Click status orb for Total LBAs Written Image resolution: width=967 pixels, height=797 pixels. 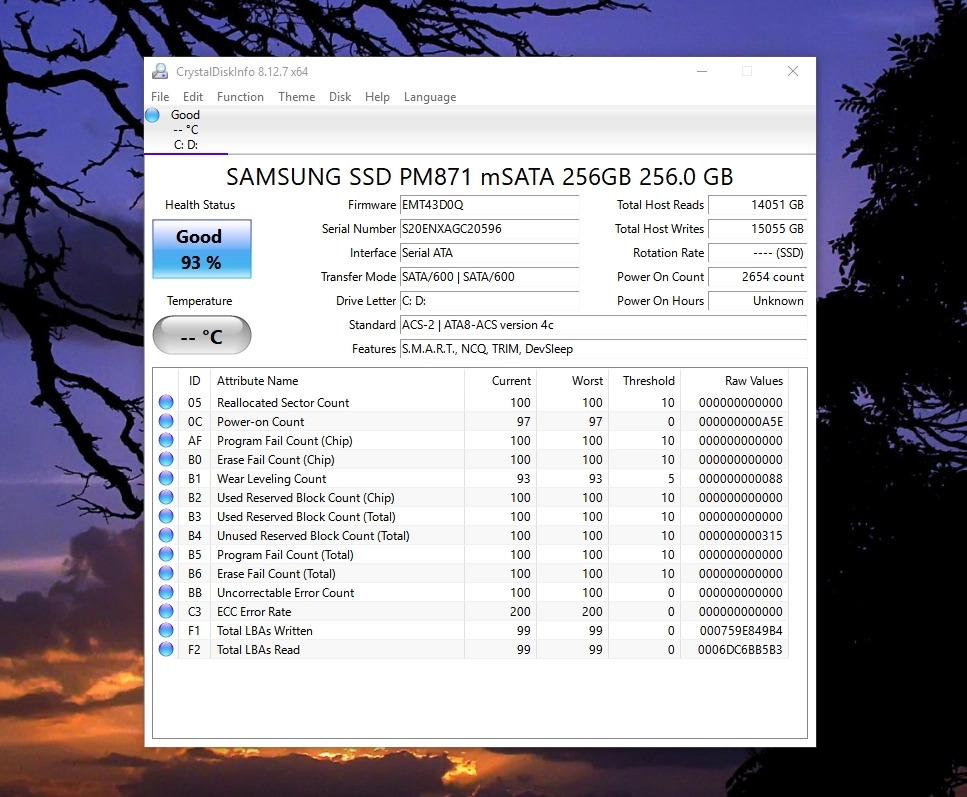pos(166,630)
